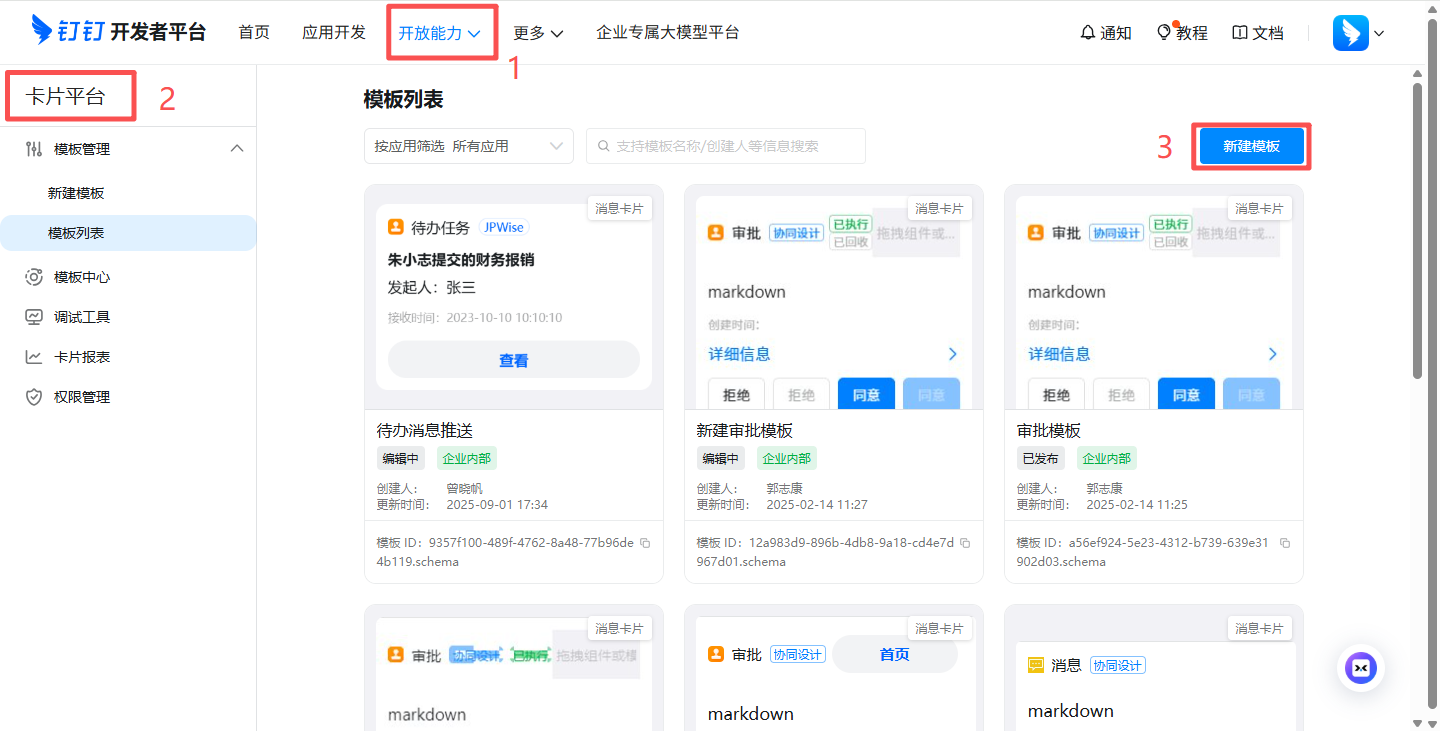The image size is (1440, 731).
Task: Select 新建模板 in the sidebar
Action: pyautogui.click(x=76, y=193)
